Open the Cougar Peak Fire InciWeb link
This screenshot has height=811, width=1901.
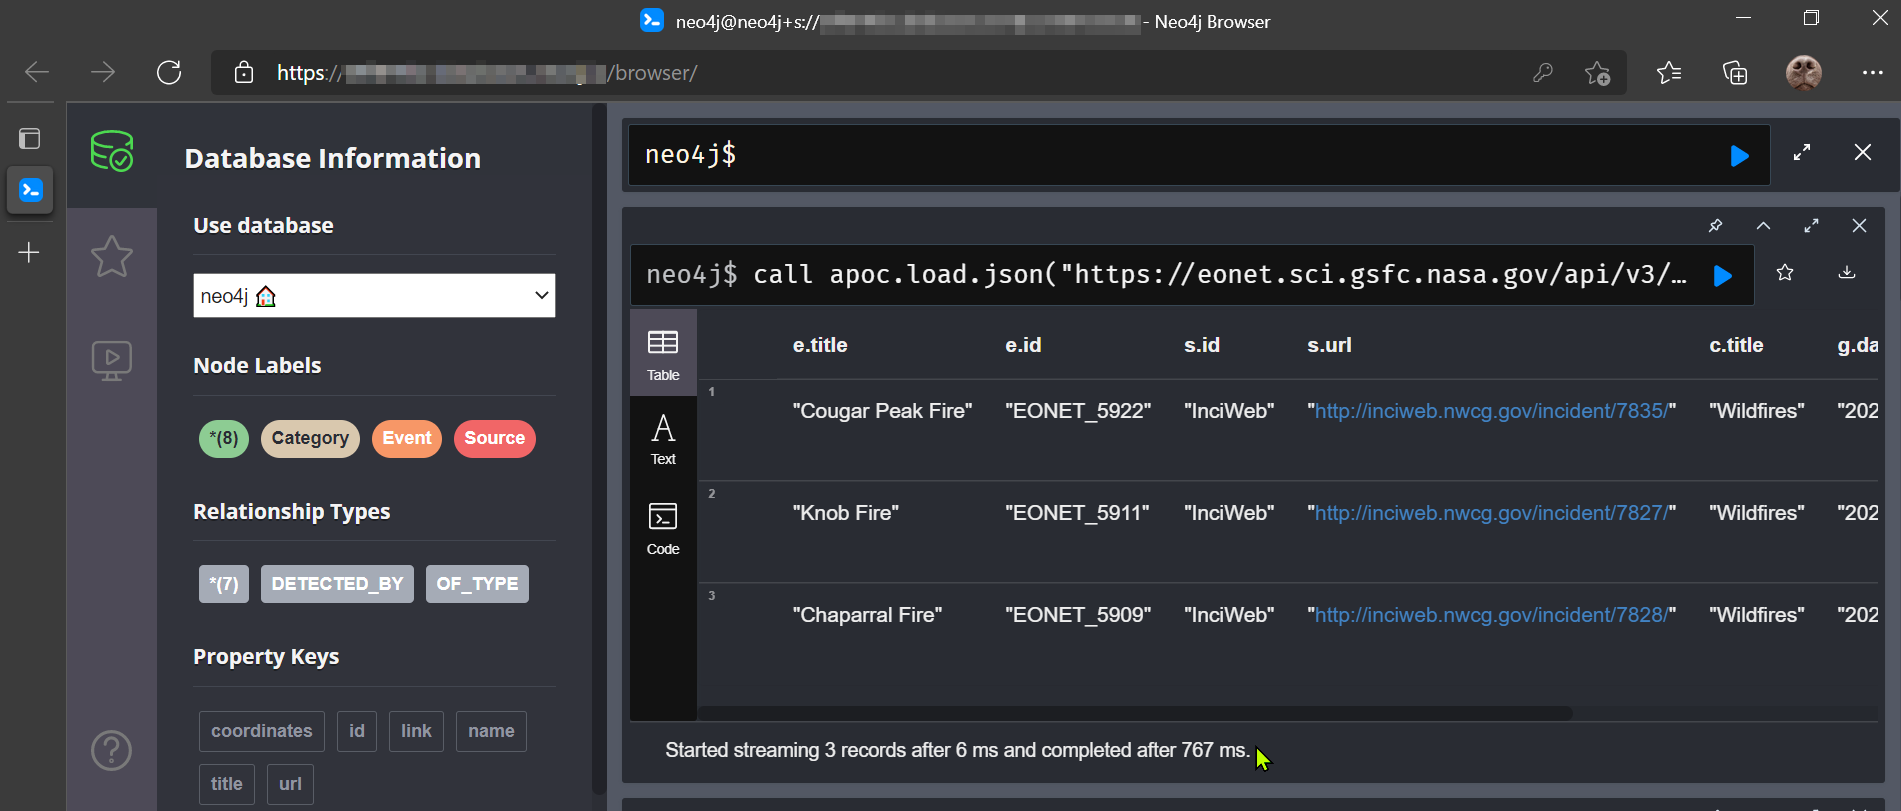pyautogui.click(x=1490, y=411)
